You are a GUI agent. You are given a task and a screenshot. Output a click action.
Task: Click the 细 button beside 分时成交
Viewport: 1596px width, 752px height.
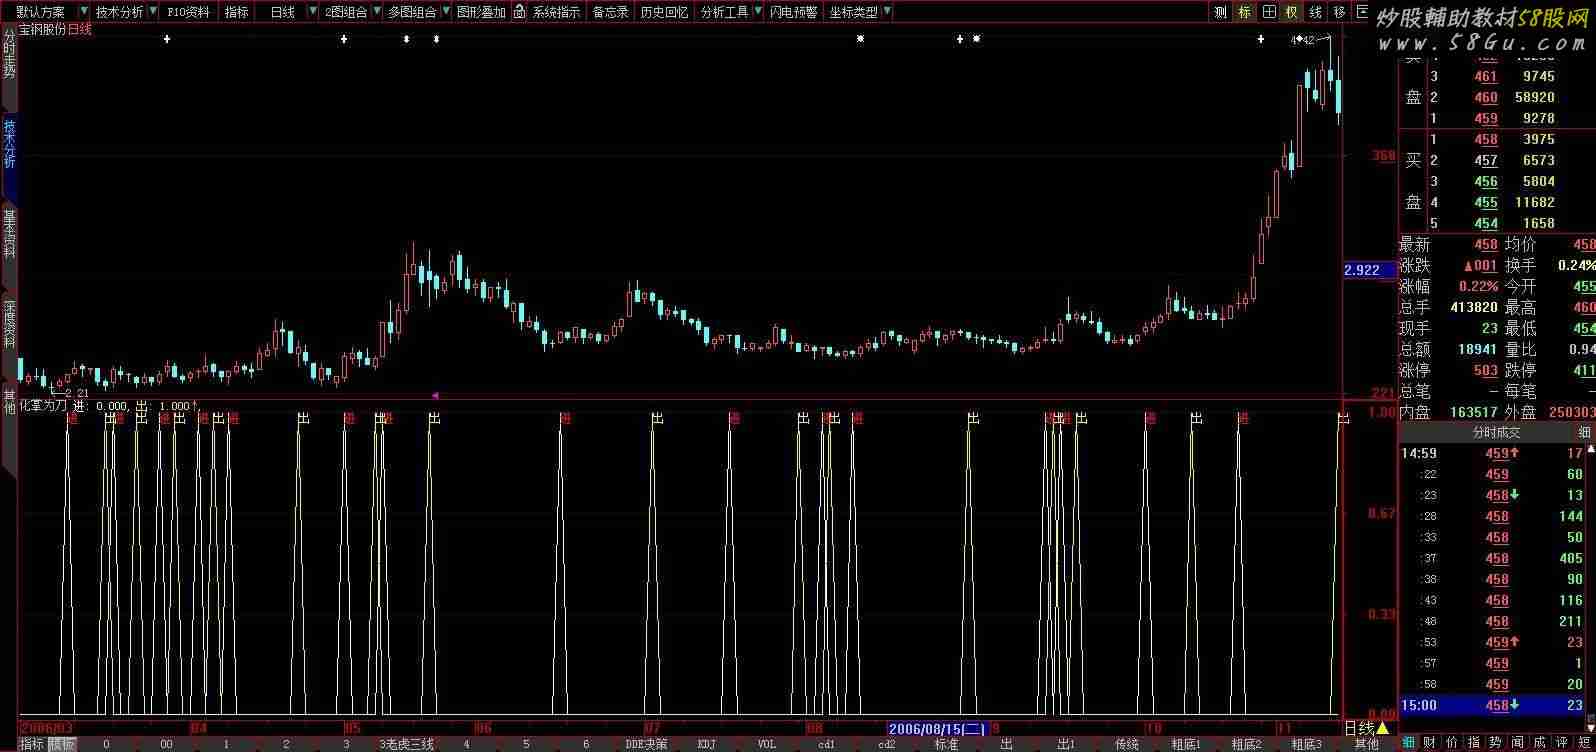pyautogui.click(x=1584, y=432)
